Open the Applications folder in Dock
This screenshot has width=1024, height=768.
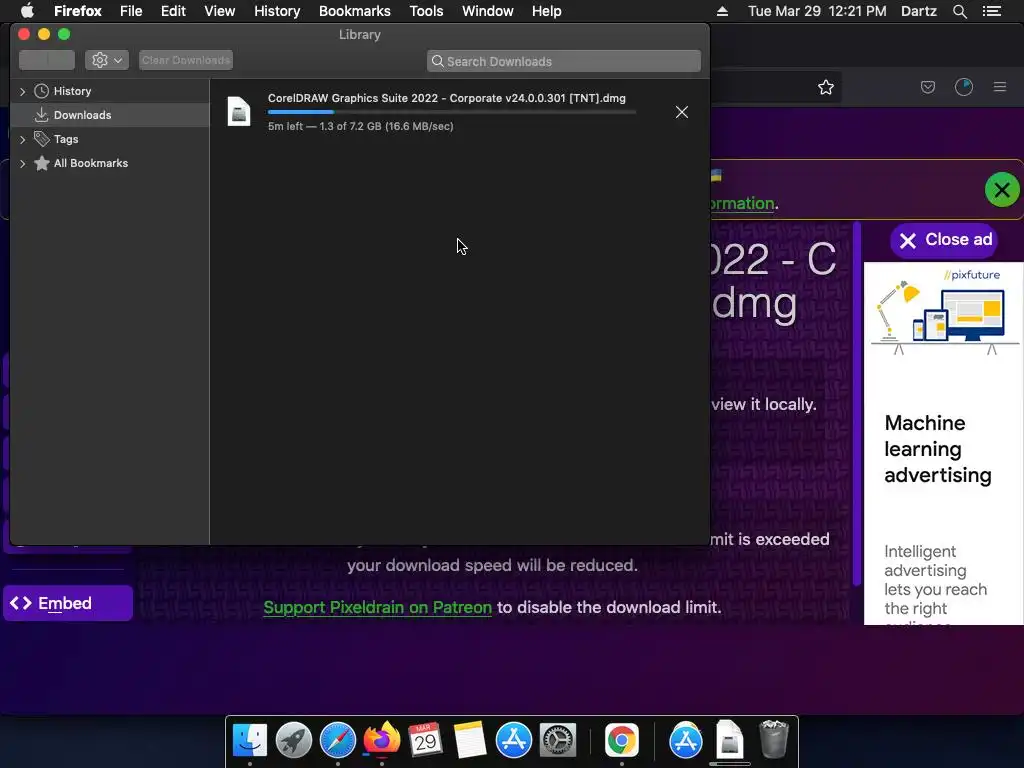tap(686, 741)
